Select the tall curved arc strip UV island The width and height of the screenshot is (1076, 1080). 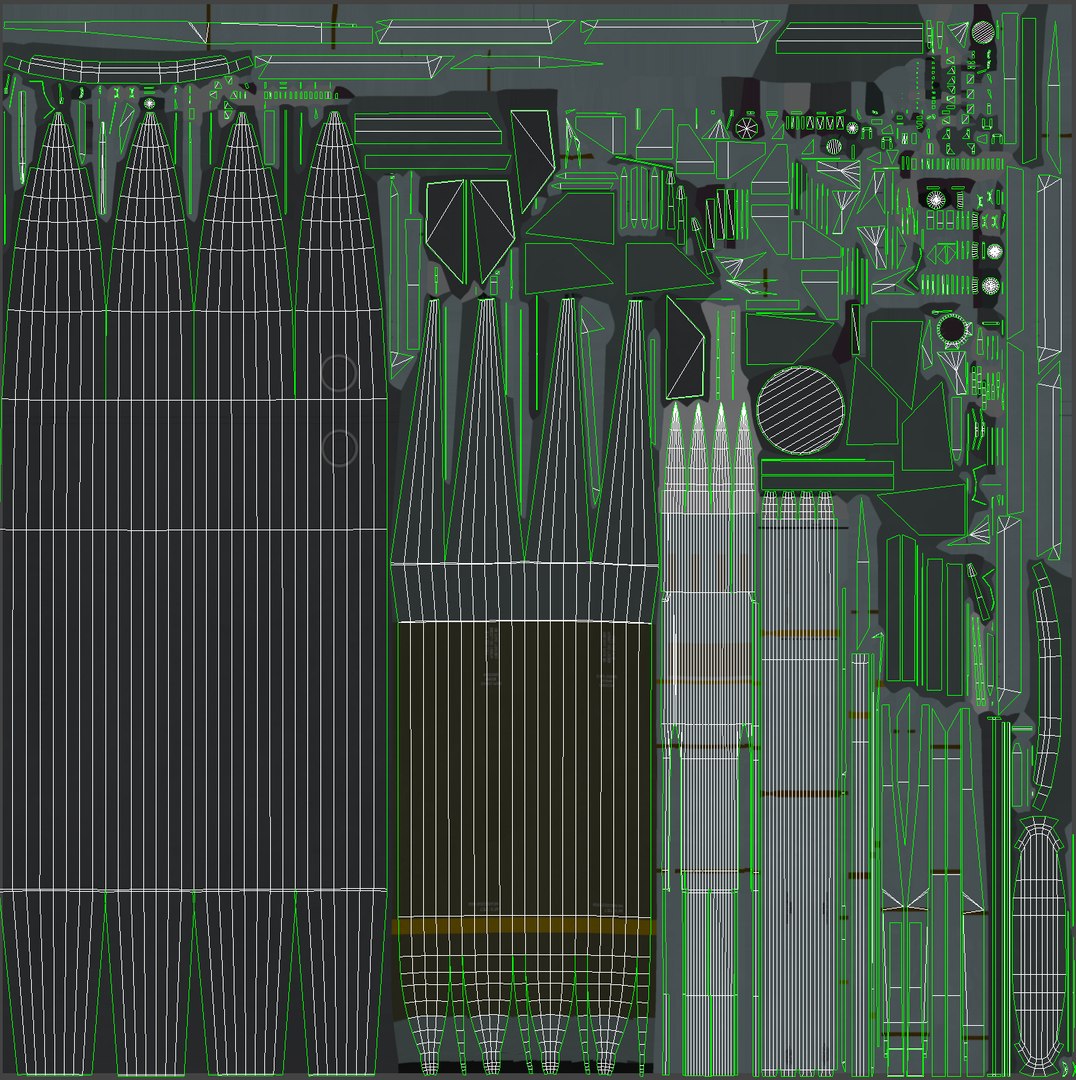pyautogui.click(x=1046, y=685)
